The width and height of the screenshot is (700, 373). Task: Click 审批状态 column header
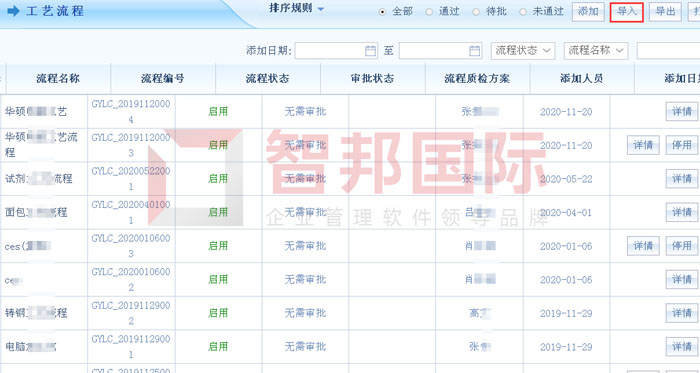coord(373,79)
